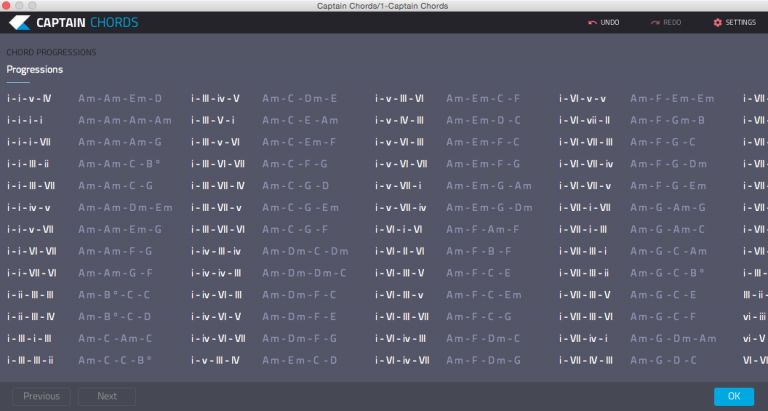Choose progression i - VI - vii - II
Image resolution: width=768 pixels, height=411 pixels.
(585, 121)
